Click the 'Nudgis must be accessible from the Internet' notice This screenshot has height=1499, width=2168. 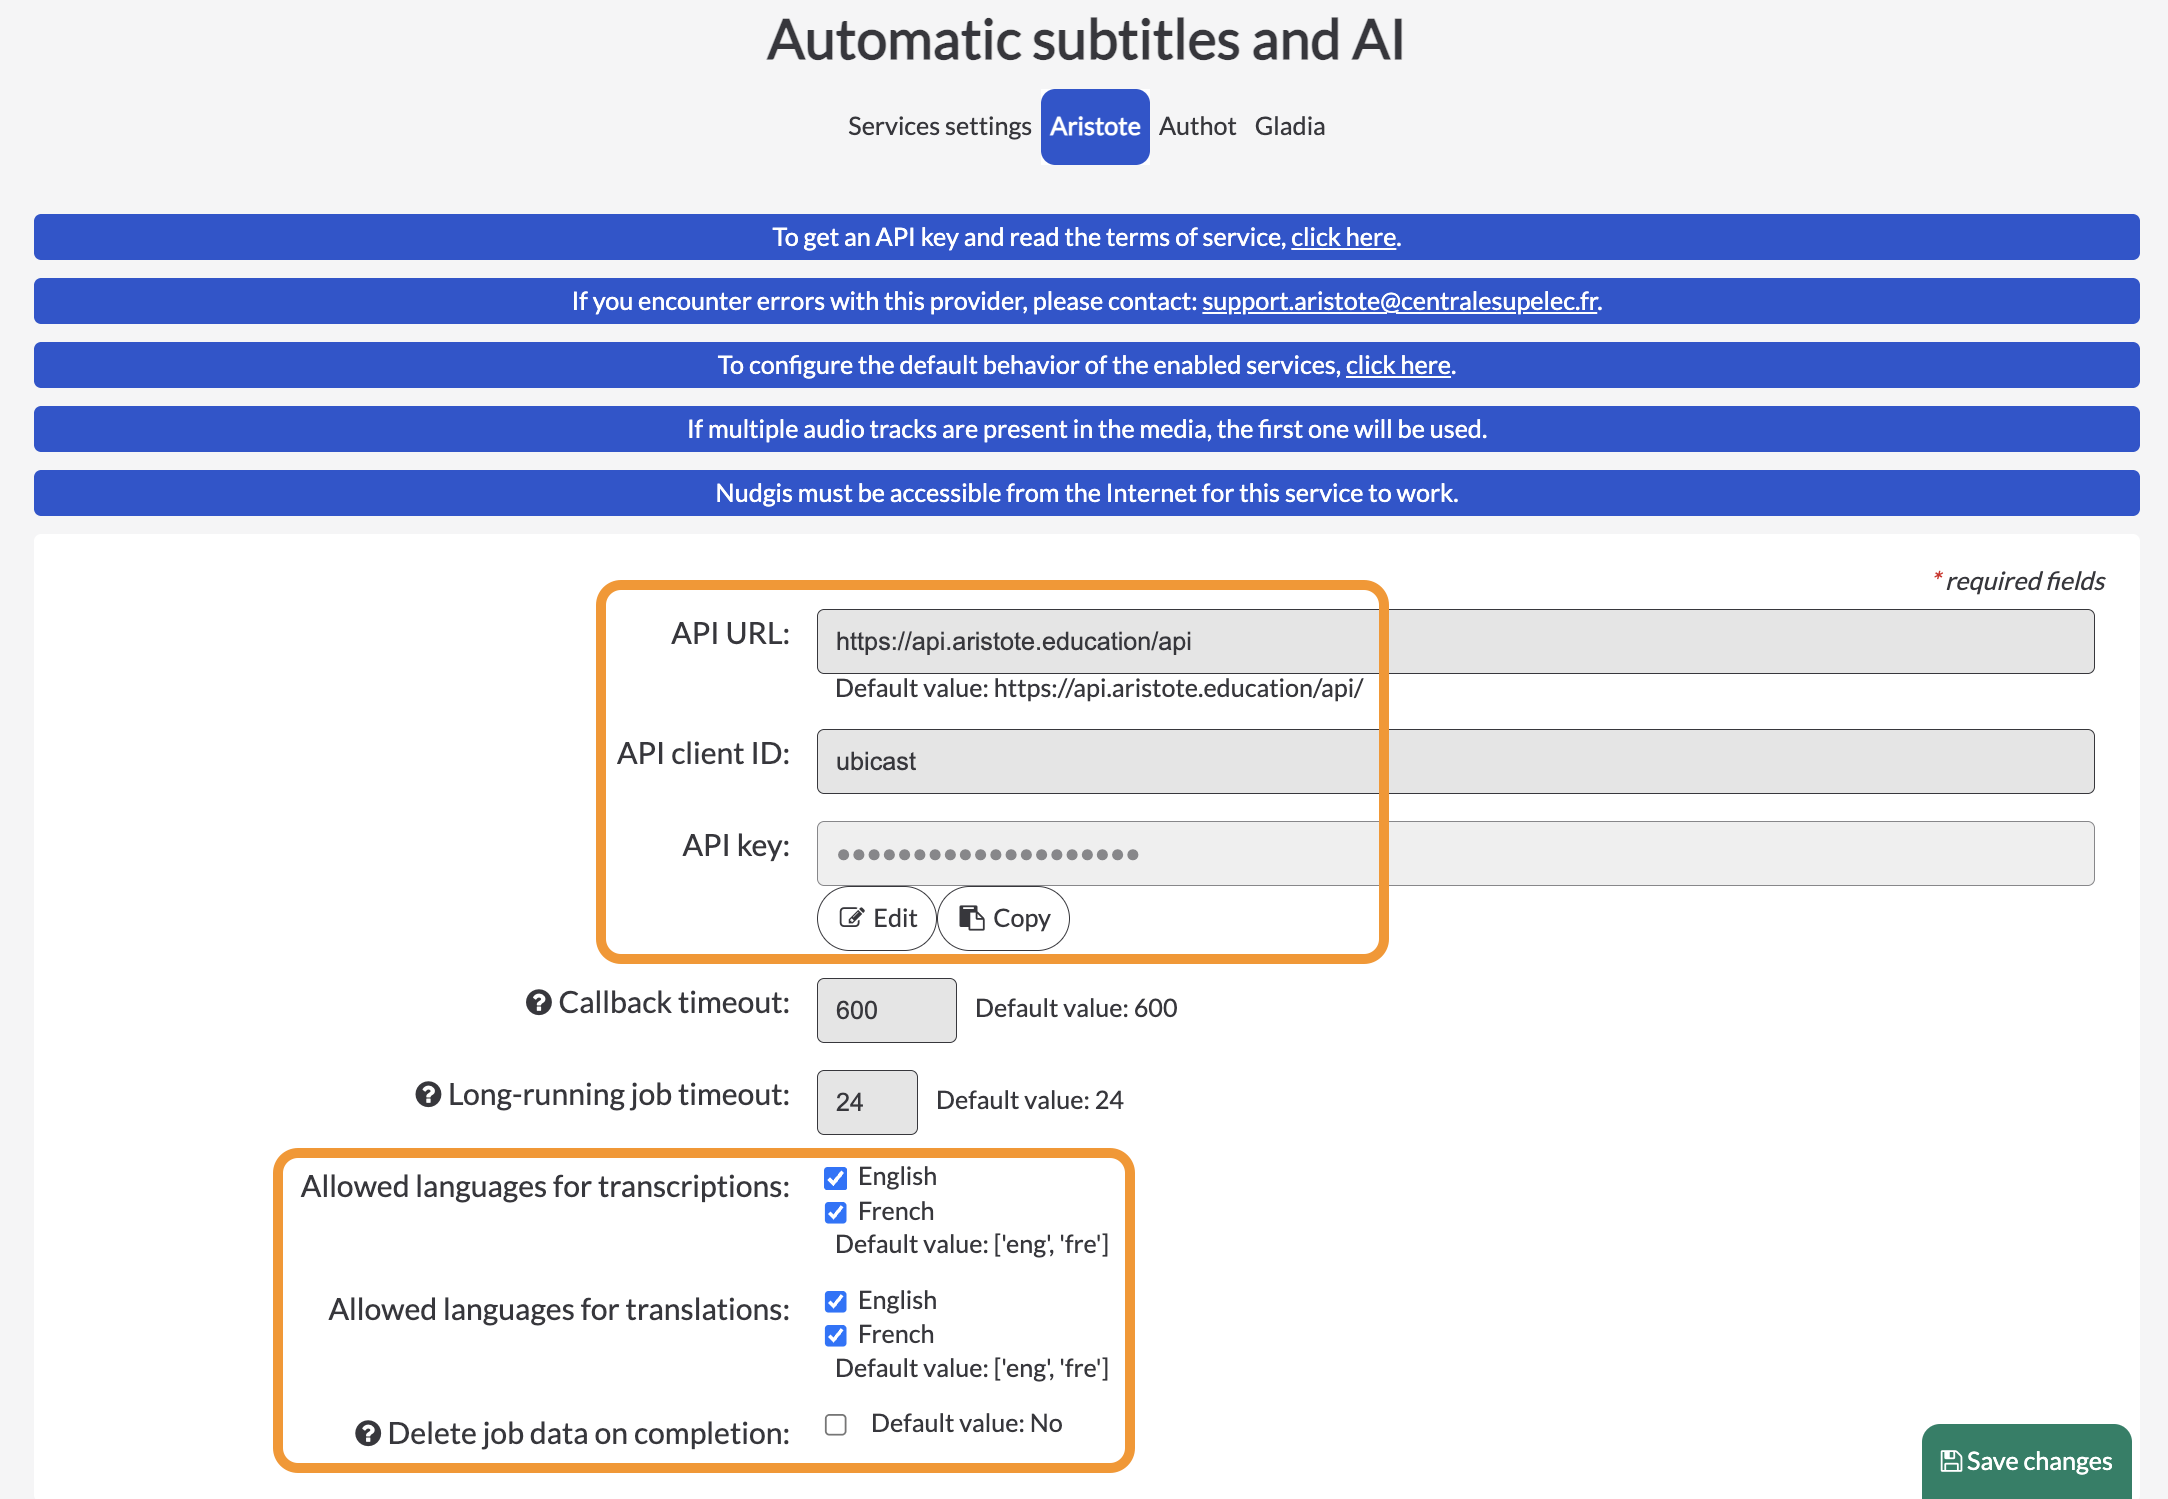coord(1087,493)
